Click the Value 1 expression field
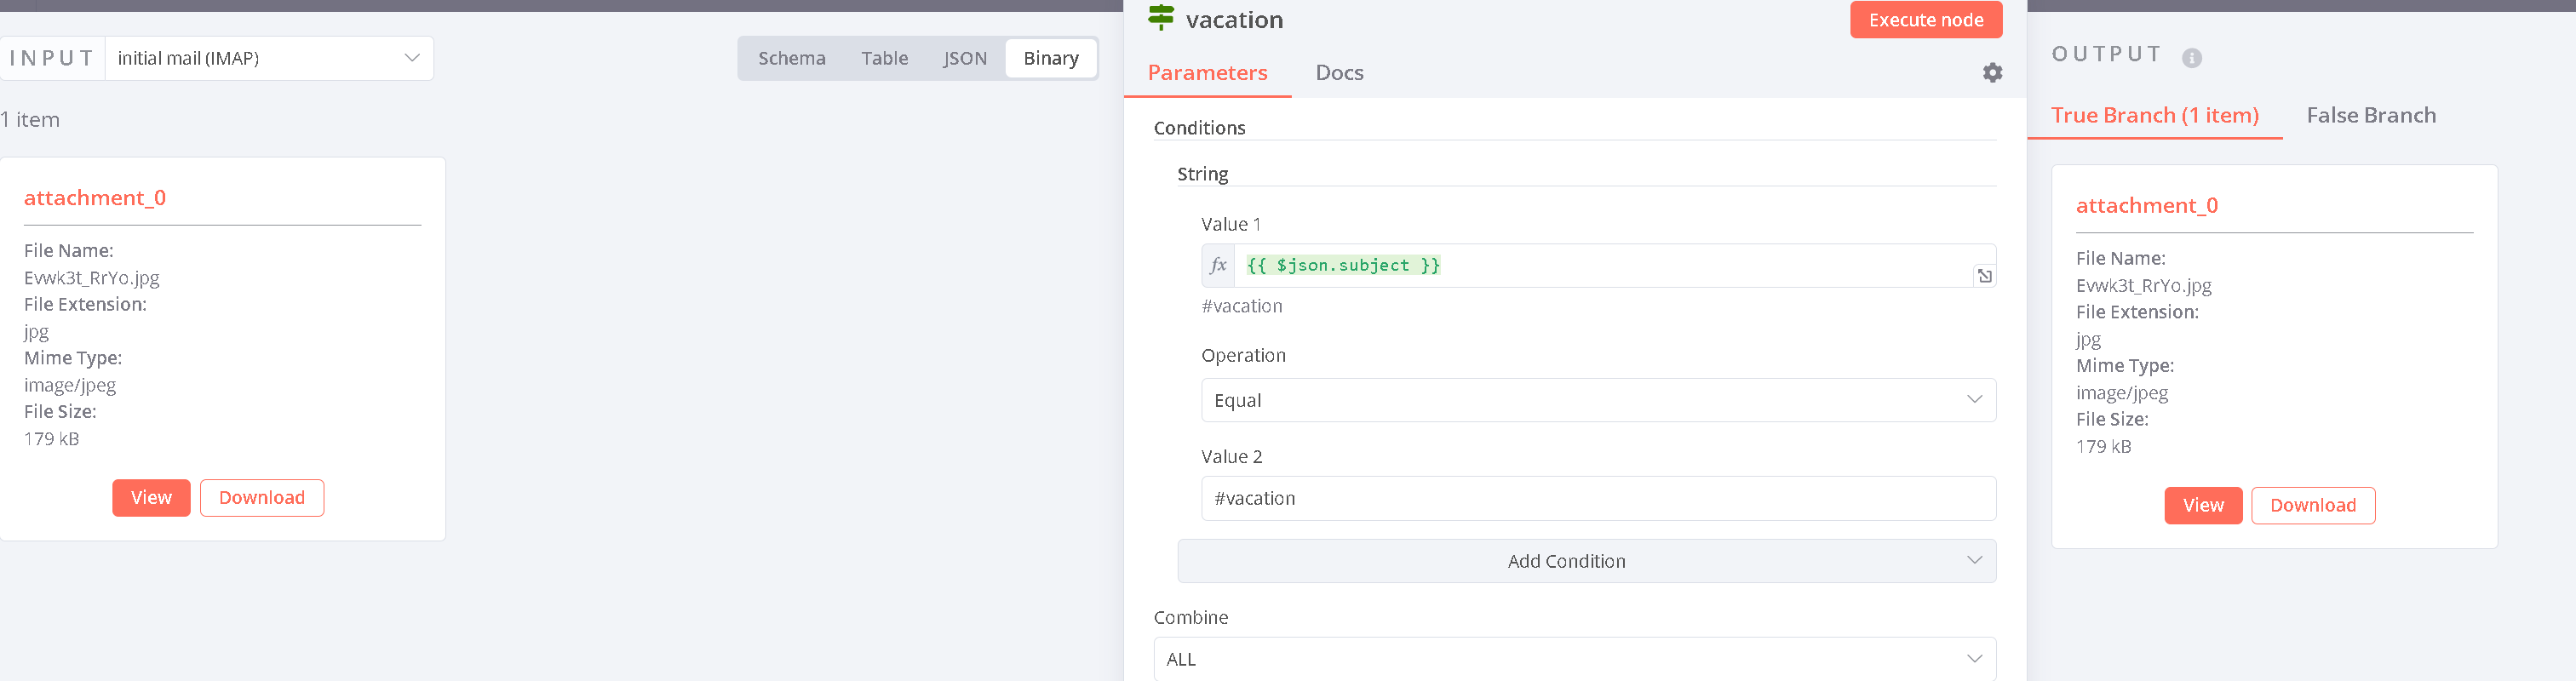2576x681 pixels. pos(1600,266)
